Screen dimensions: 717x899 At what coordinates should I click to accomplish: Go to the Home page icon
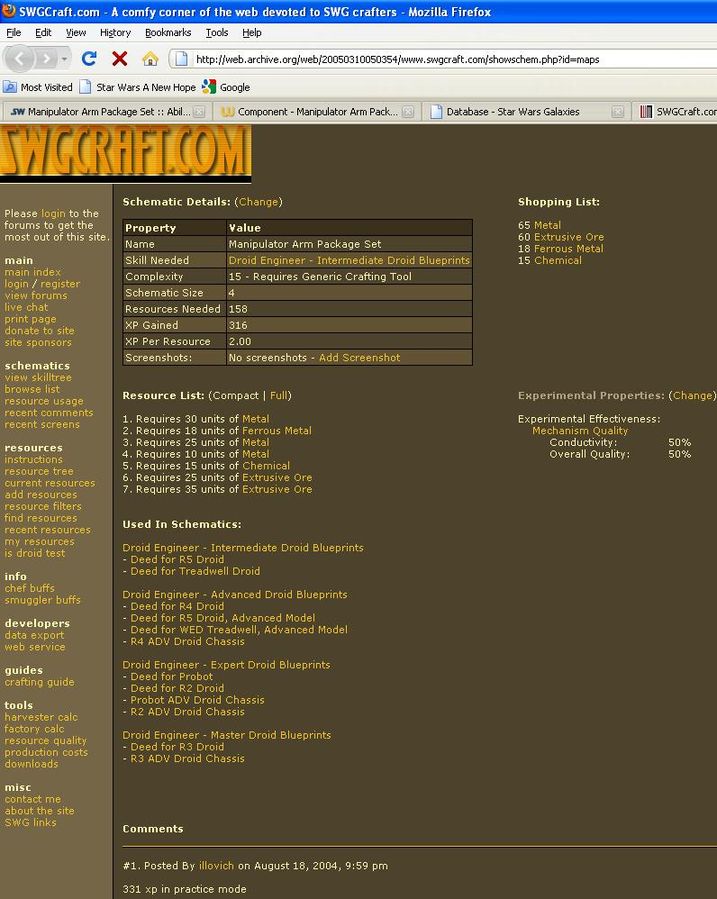pos(150,58)
